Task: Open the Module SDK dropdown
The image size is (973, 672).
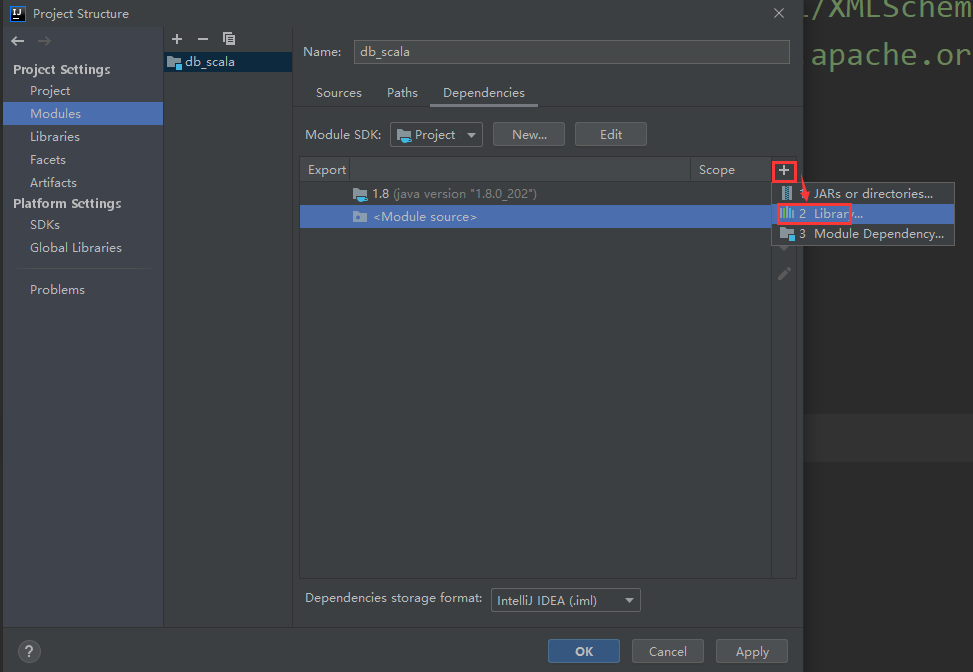Action: pyautogui.click(x=436, y=135)
